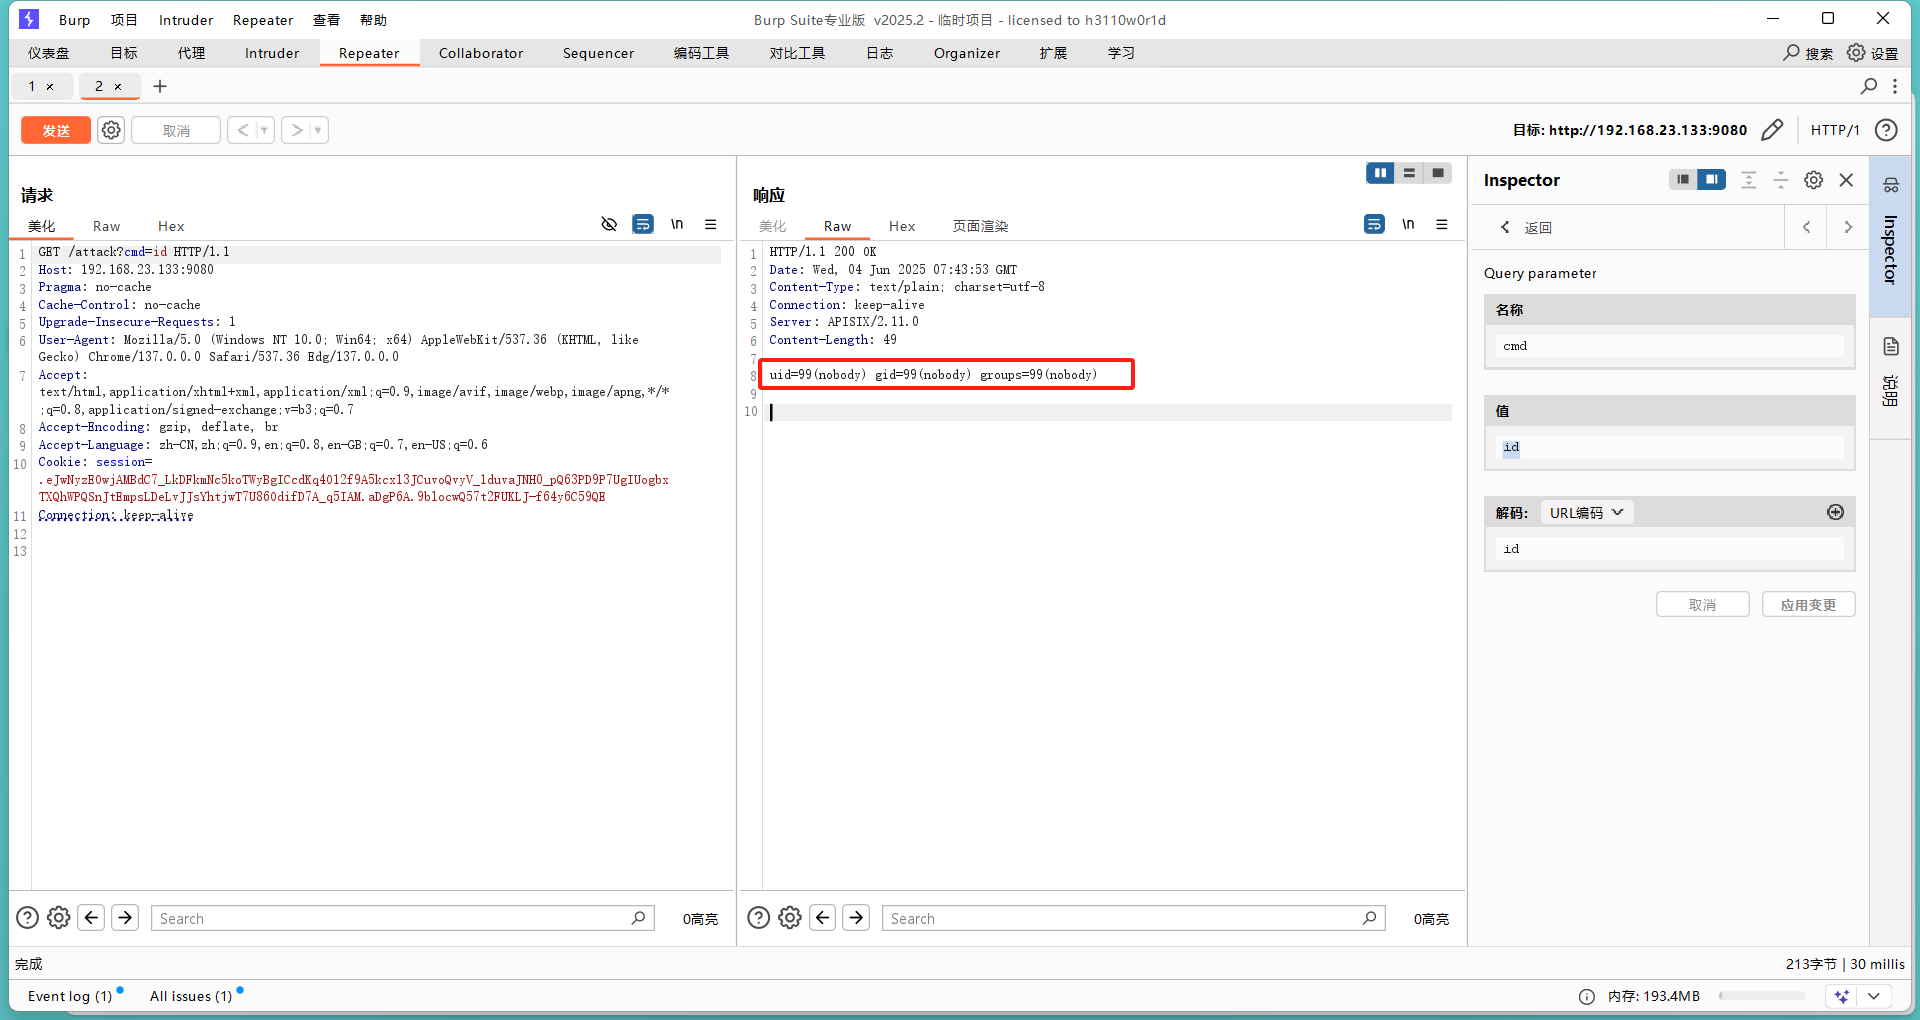Toggle \n non-printable chars in response
The image size is (1920, 1020).
[x=1408, y=224]
